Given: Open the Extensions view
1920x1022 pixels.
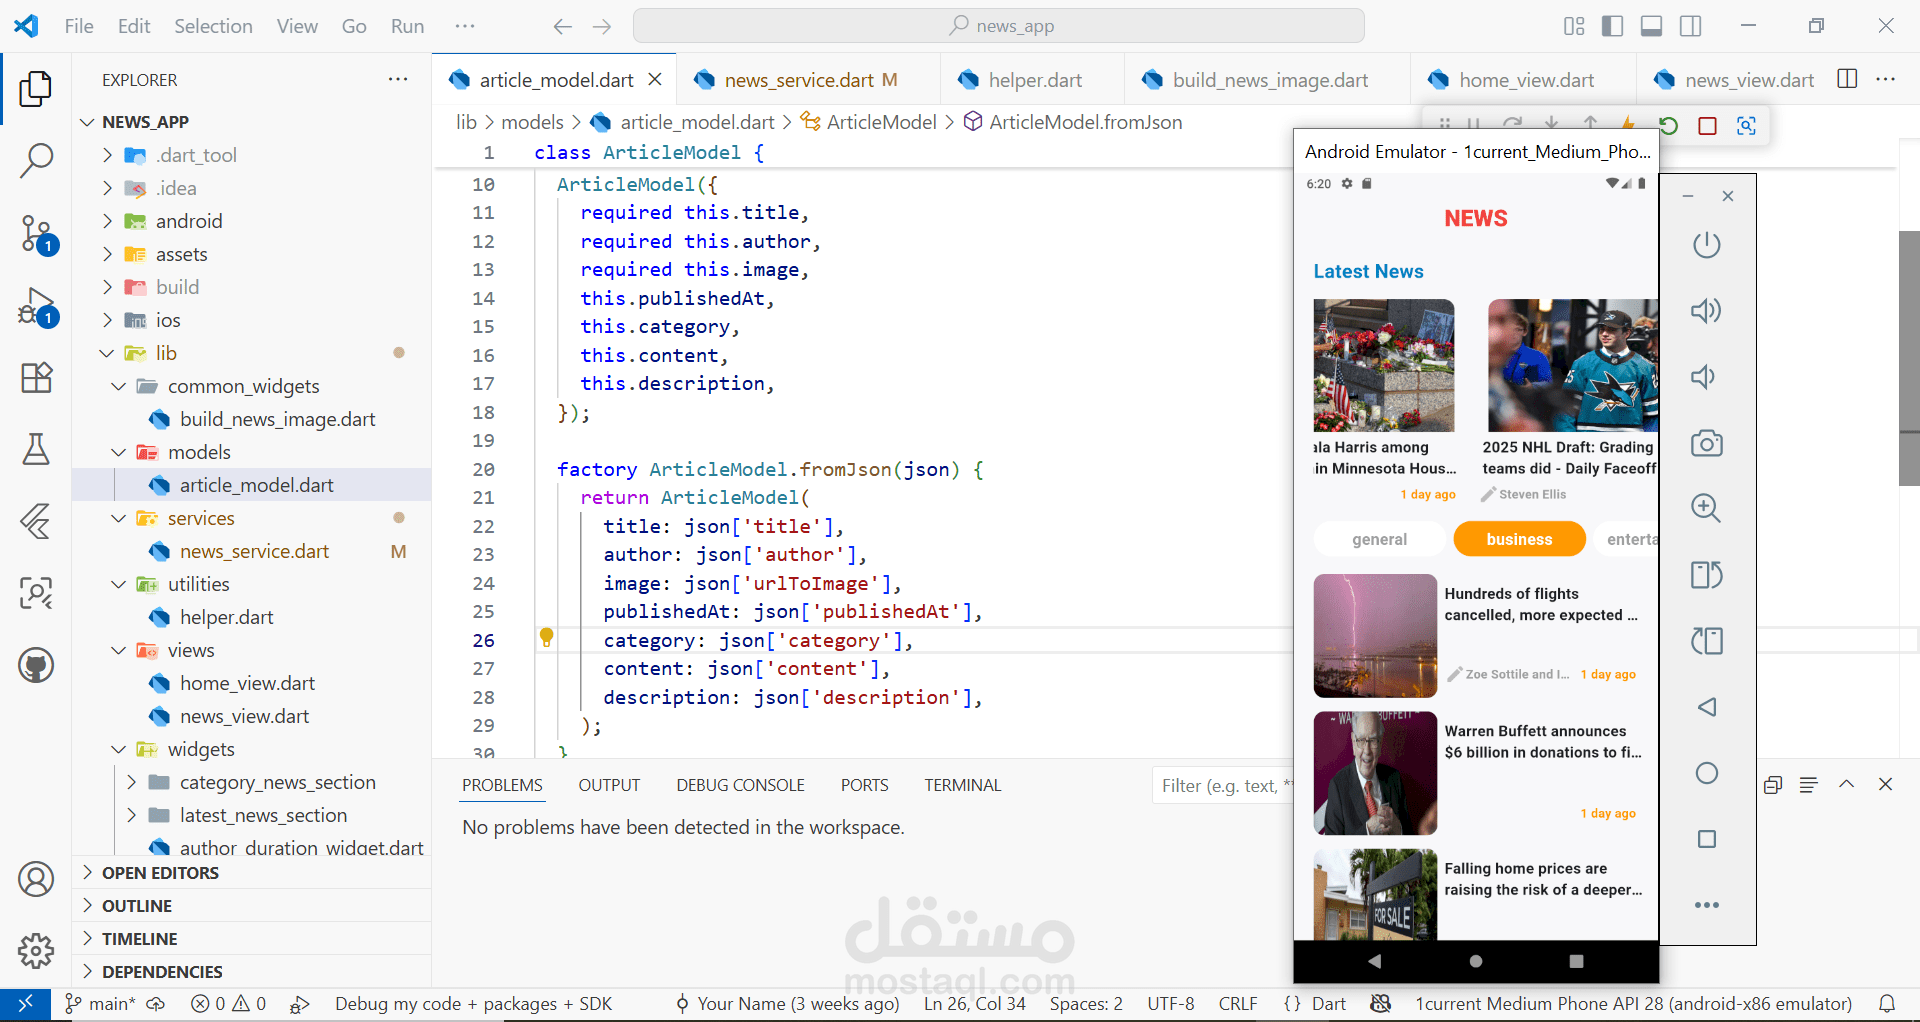Looking at the screenshot, I should 36,378.
